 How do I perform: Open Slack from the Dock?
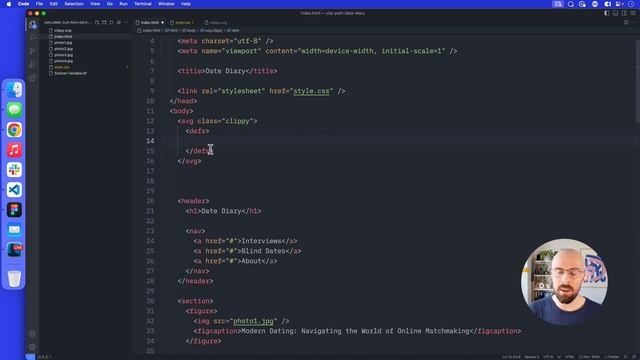pos(14,169)
